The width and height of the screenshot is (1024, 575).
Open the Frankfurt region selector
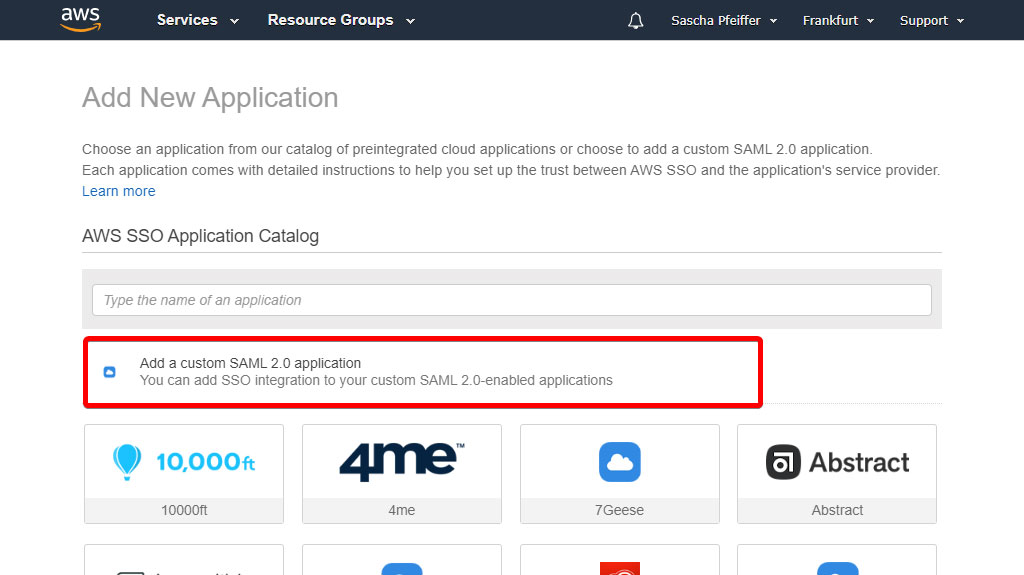pyautogui.click(x=838, y=20)
